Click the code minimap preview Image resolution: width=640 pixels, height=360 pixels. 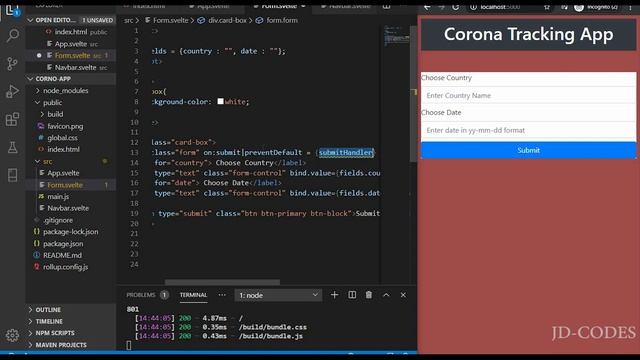[396, 35]
